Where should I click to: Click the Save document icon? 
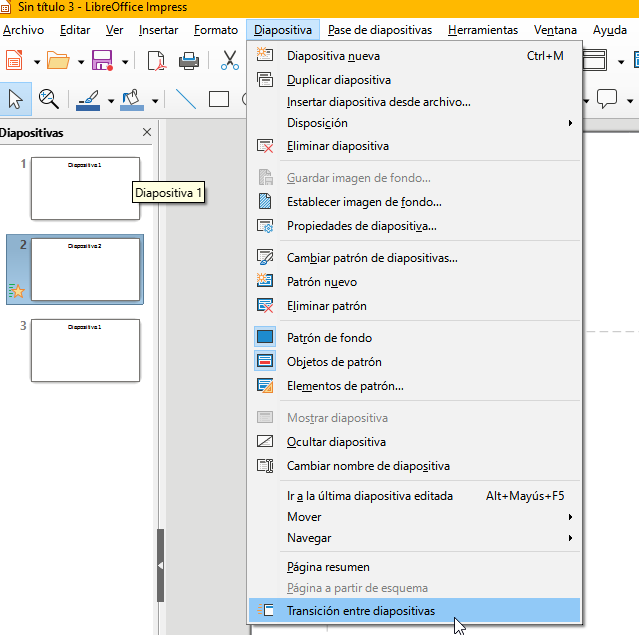[x=102, y=61]
